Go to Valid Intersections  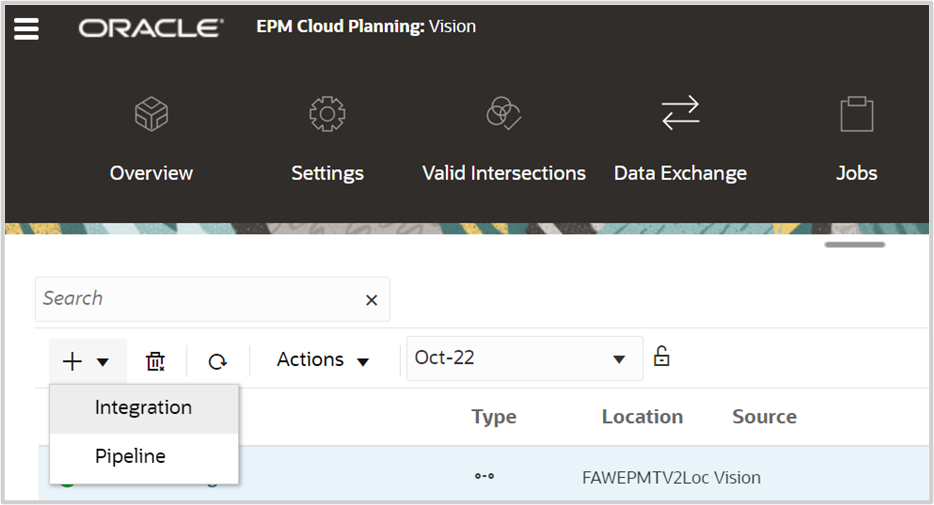(x=504, y=140)
